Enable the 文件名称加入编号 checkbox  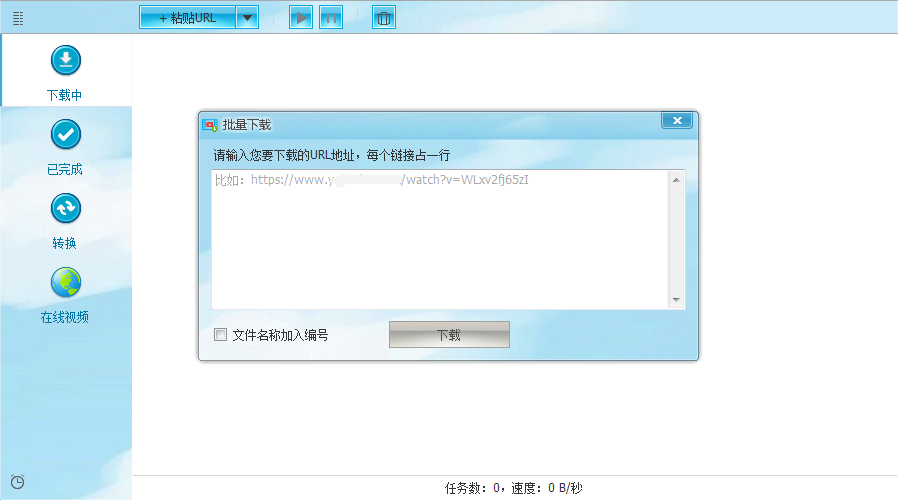tap(221, 335)
